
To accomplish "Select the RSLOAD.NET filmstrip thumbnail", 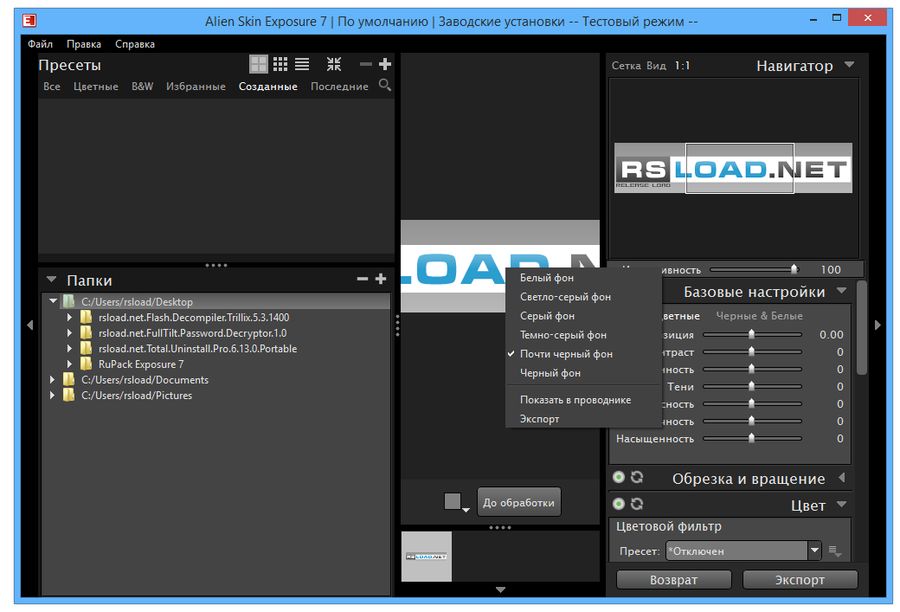I will pyautogui.click(x=426, y=556).
